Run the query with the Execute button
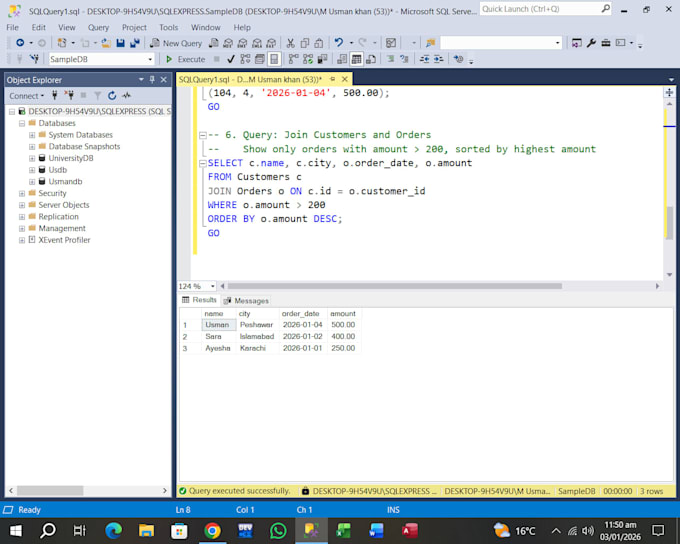Viewport: 680px width, 544px height. pos(186,59)
